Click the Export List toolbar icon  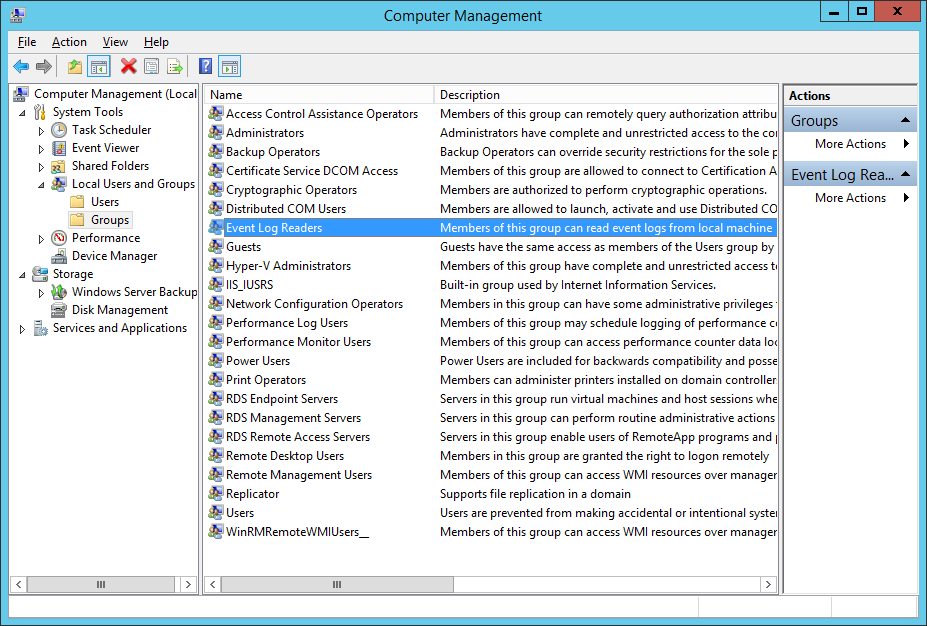176,66
